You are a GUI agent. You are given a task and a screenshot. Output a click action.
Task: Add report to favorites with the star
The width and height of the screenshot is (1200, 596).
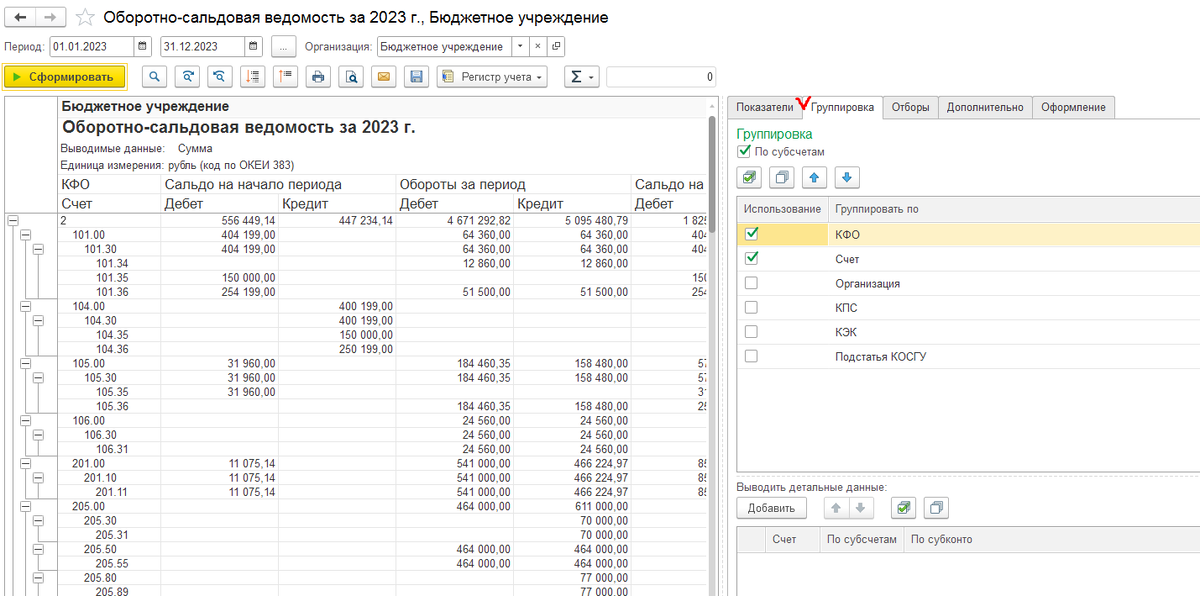pos(86,18)
